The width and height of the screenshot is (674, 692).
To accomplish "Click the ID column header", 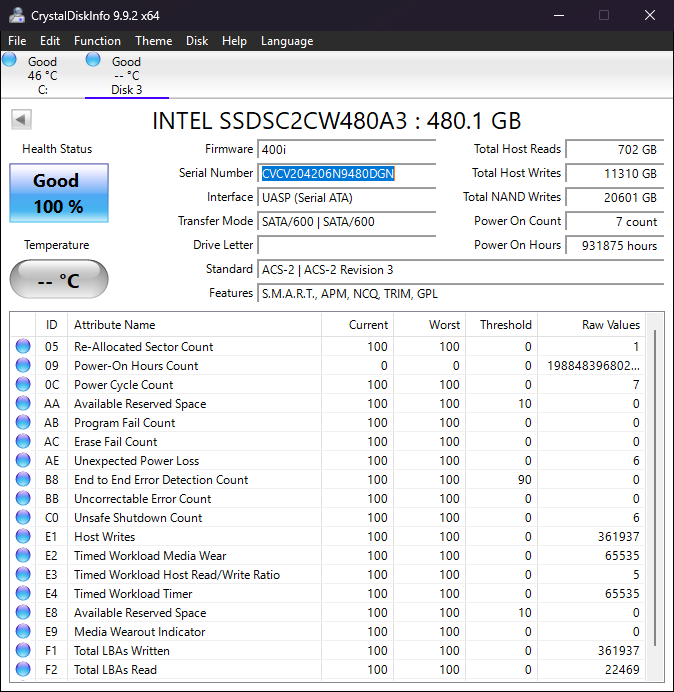I will [52, 325].
